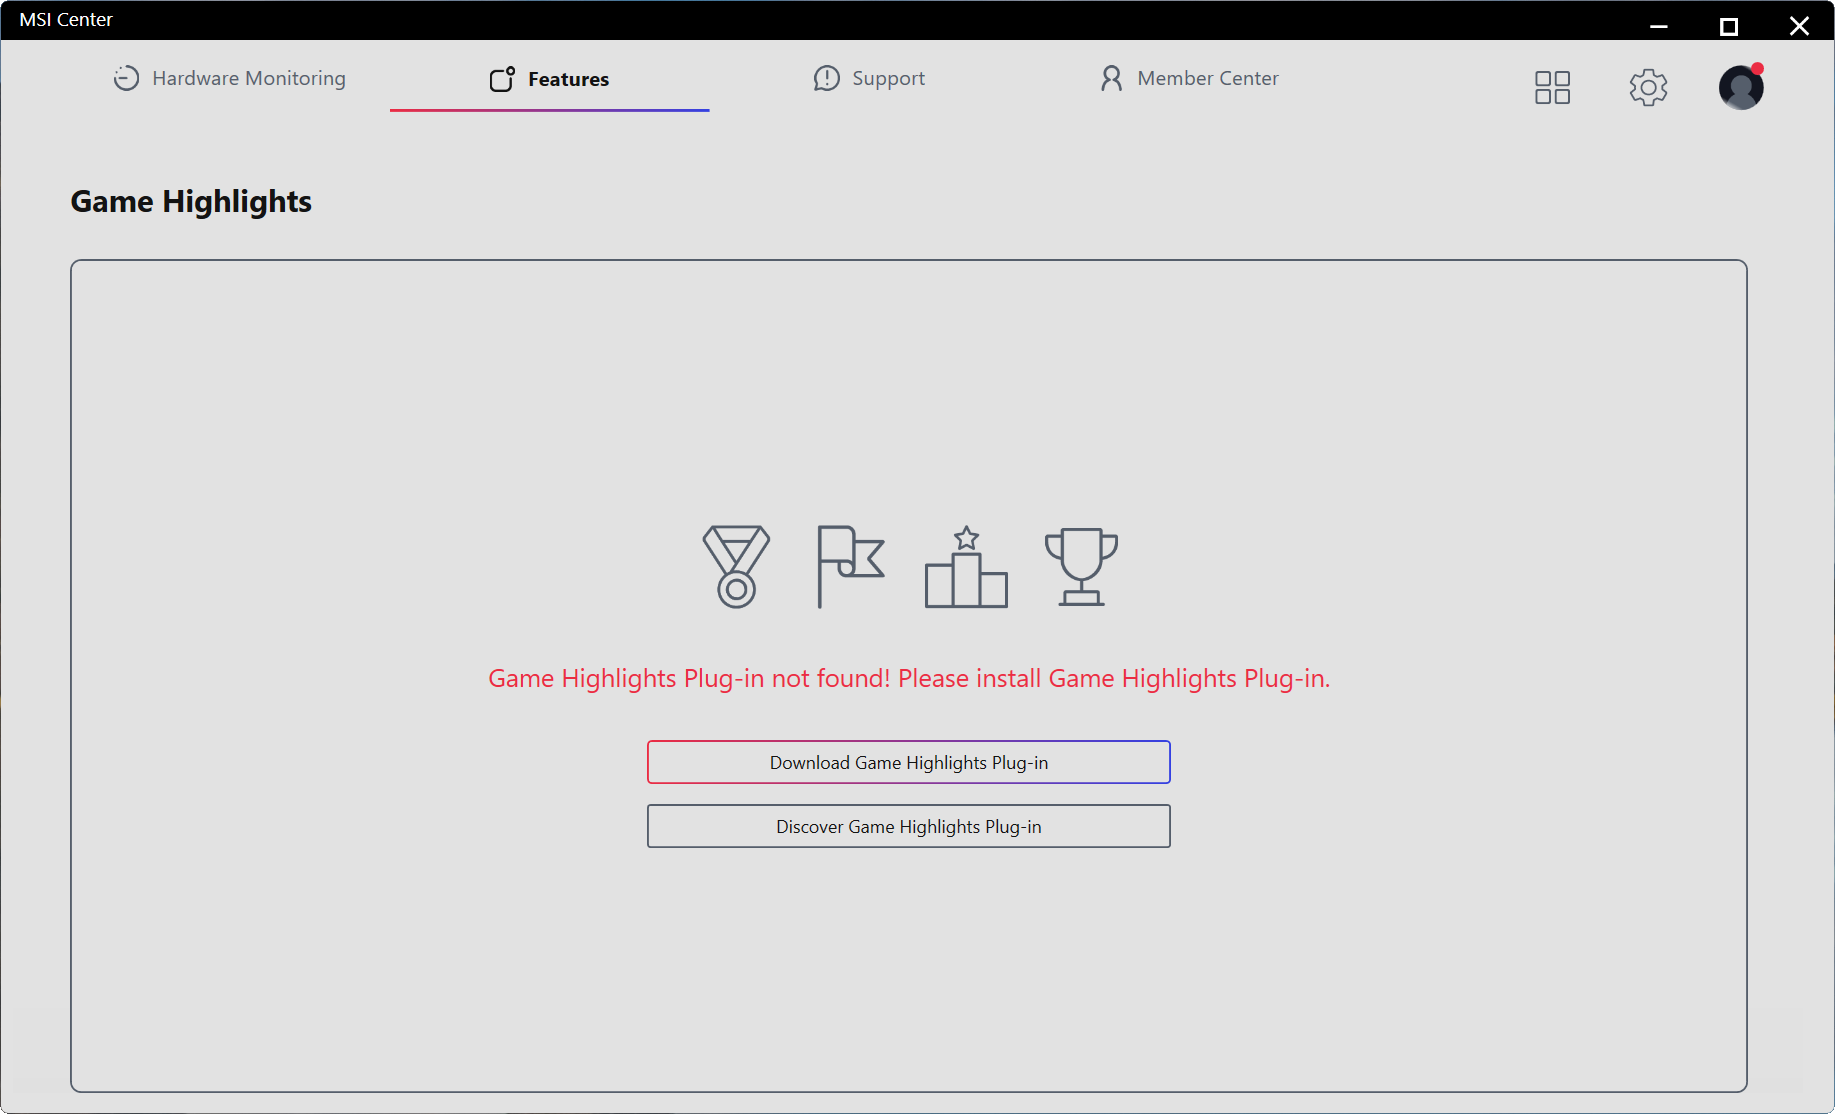The image size is (1835, 1114).
Task: Click the trophy icon
Action: click(x=1081, y=566)
